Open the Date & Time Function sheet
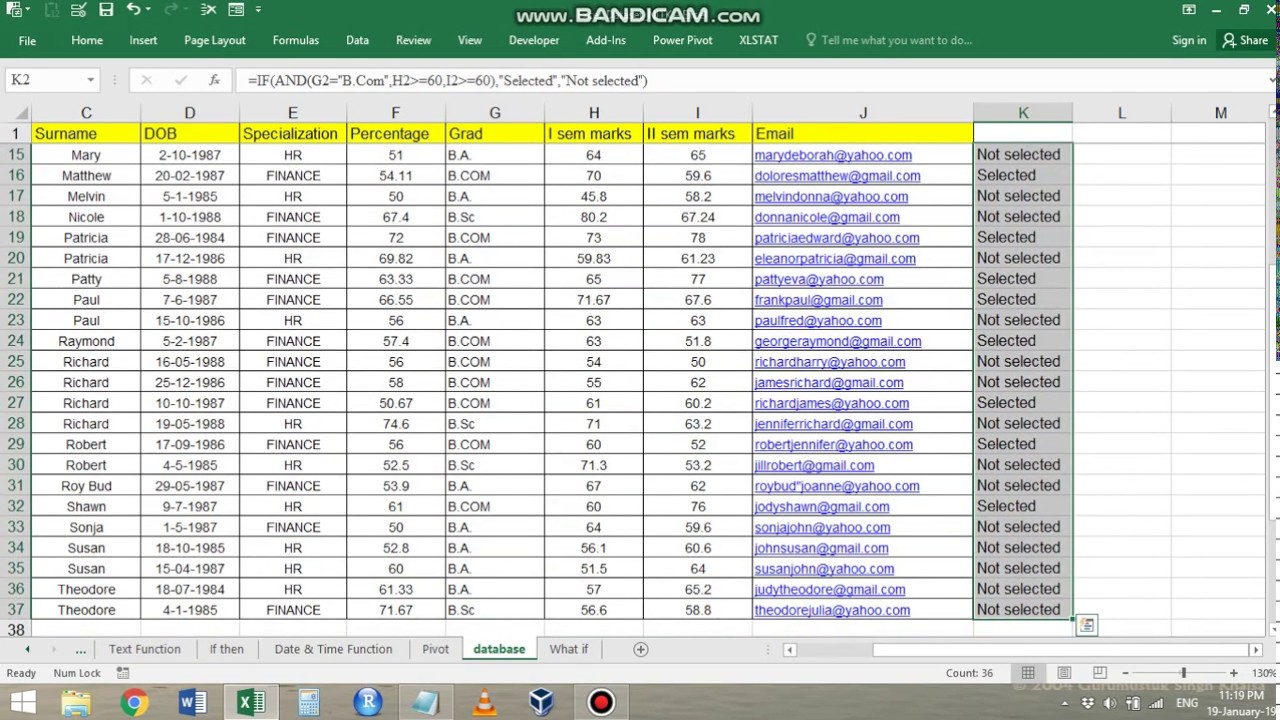Viewport: 1280px width, 720px height. [x=333, y=649]
